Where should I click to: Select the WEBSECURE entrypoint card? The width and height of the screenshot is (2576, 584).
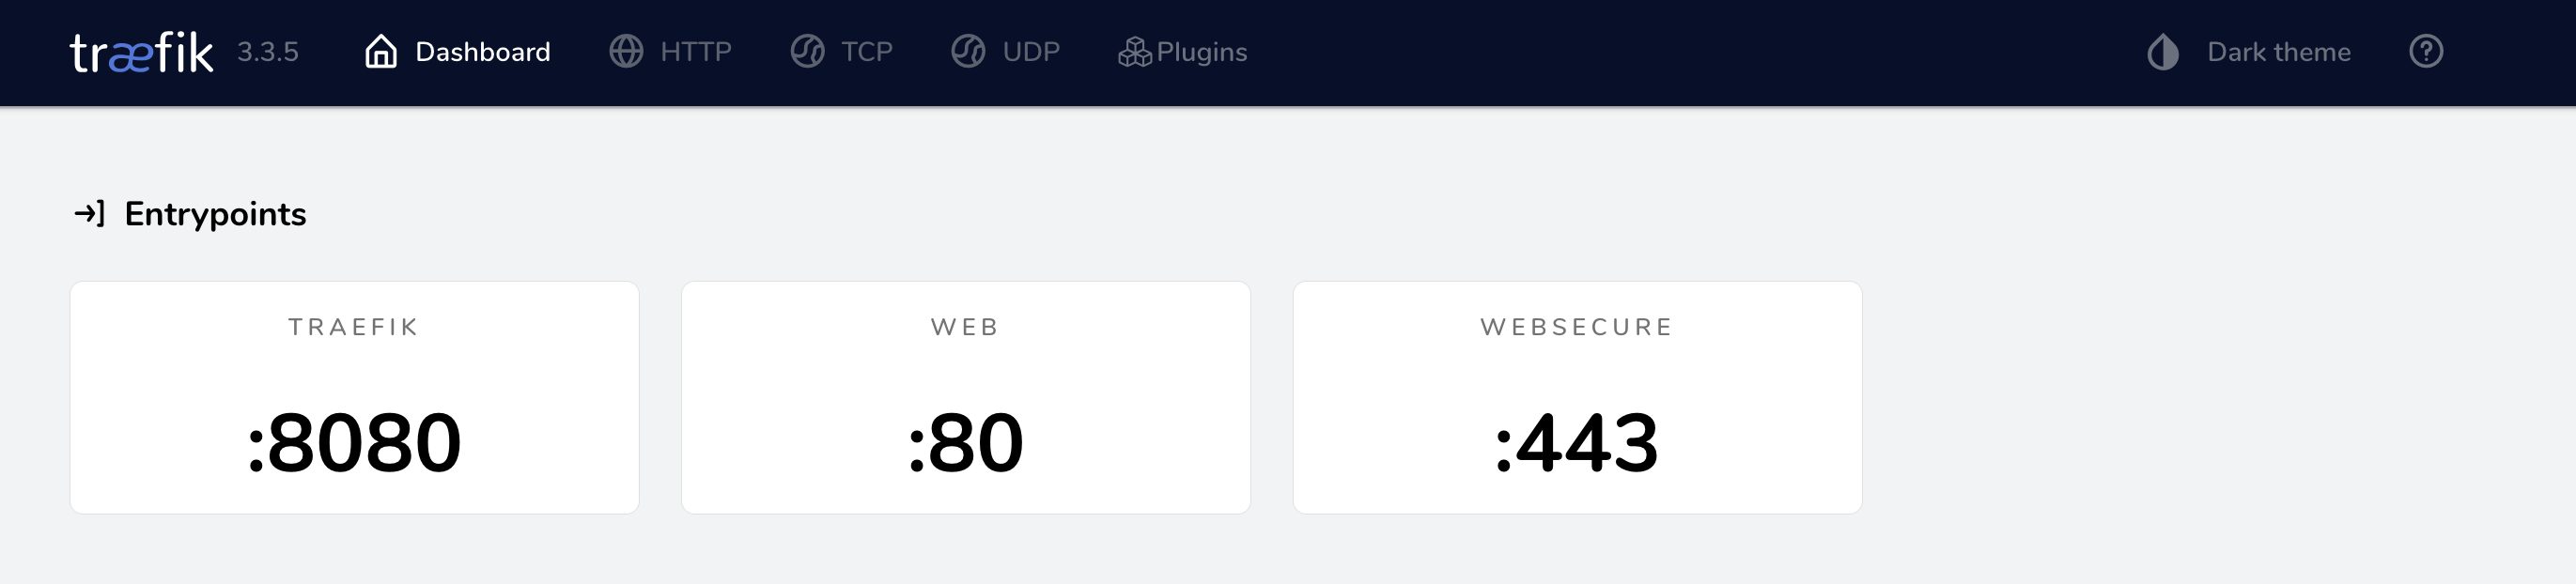(1577, 397)
